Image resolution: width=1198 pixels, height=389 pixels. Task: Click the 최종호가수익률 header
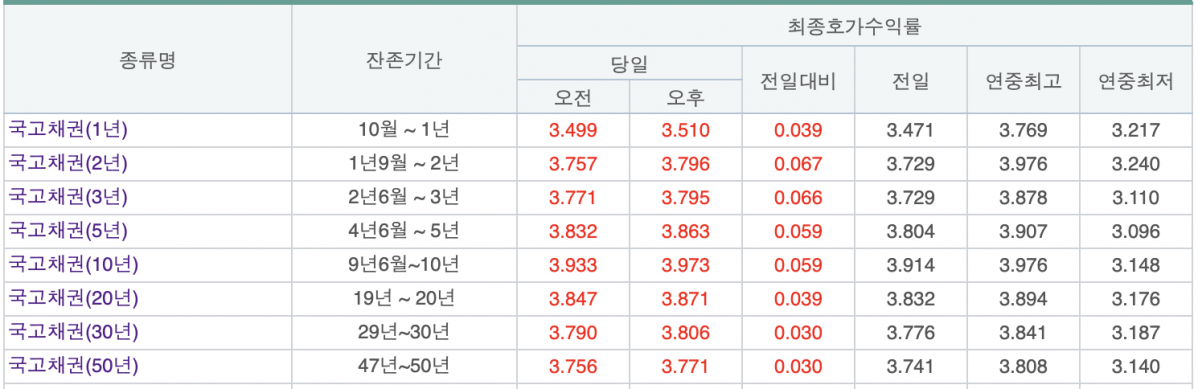[x=854, y=27]
